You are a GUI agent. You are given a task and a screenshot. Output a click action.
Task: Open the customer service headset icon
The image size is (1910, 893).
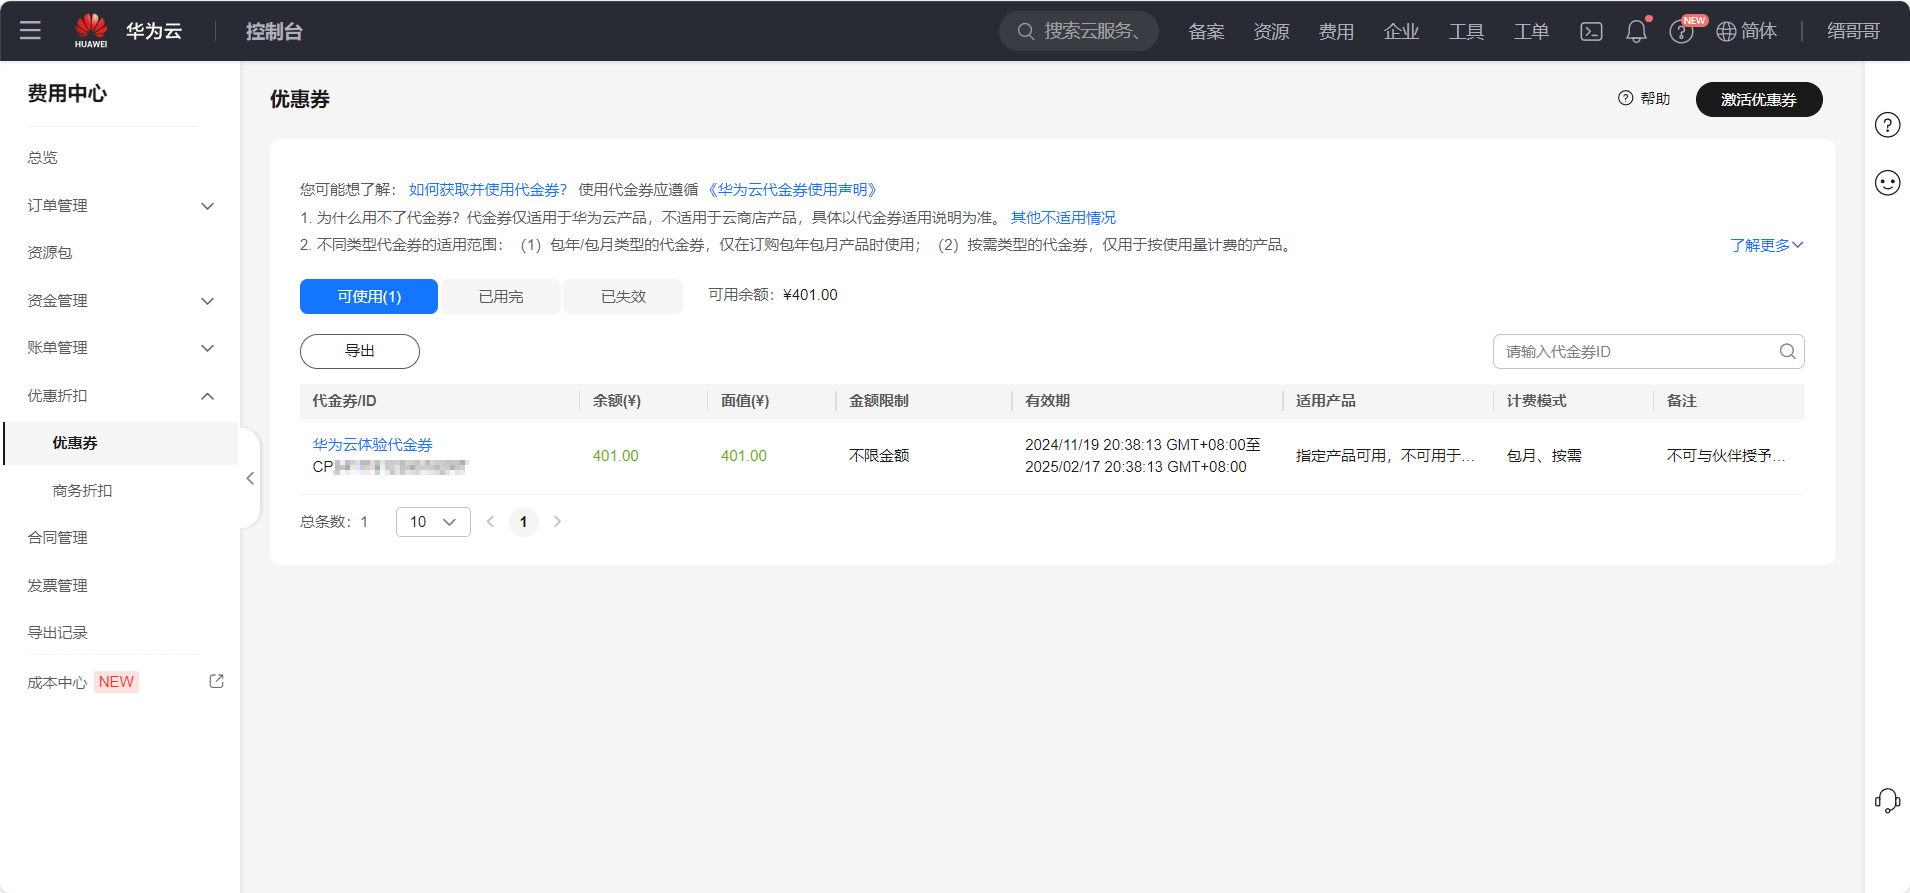click(x=1887, y=800)
